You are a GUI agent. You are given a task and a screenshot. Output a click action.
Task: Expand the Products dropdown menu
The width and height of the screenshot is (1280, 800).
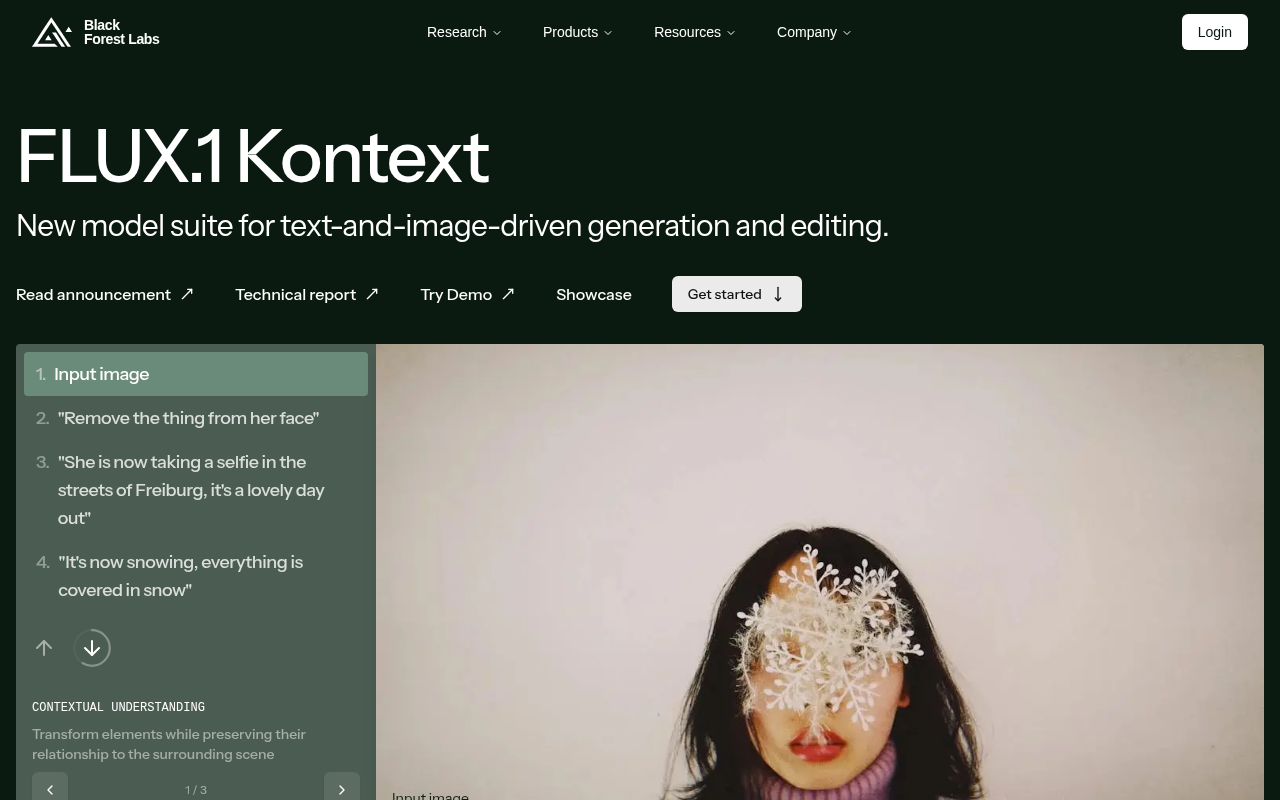(577, 32)
